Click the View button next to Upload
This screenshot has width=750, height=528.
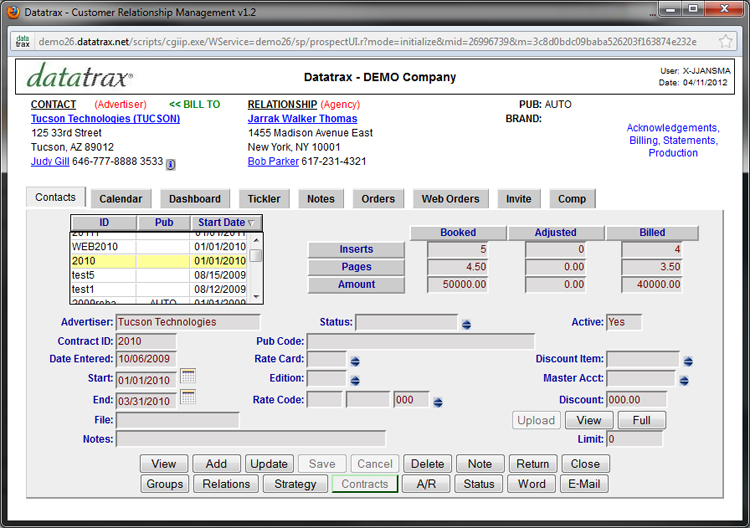[589, 420]
